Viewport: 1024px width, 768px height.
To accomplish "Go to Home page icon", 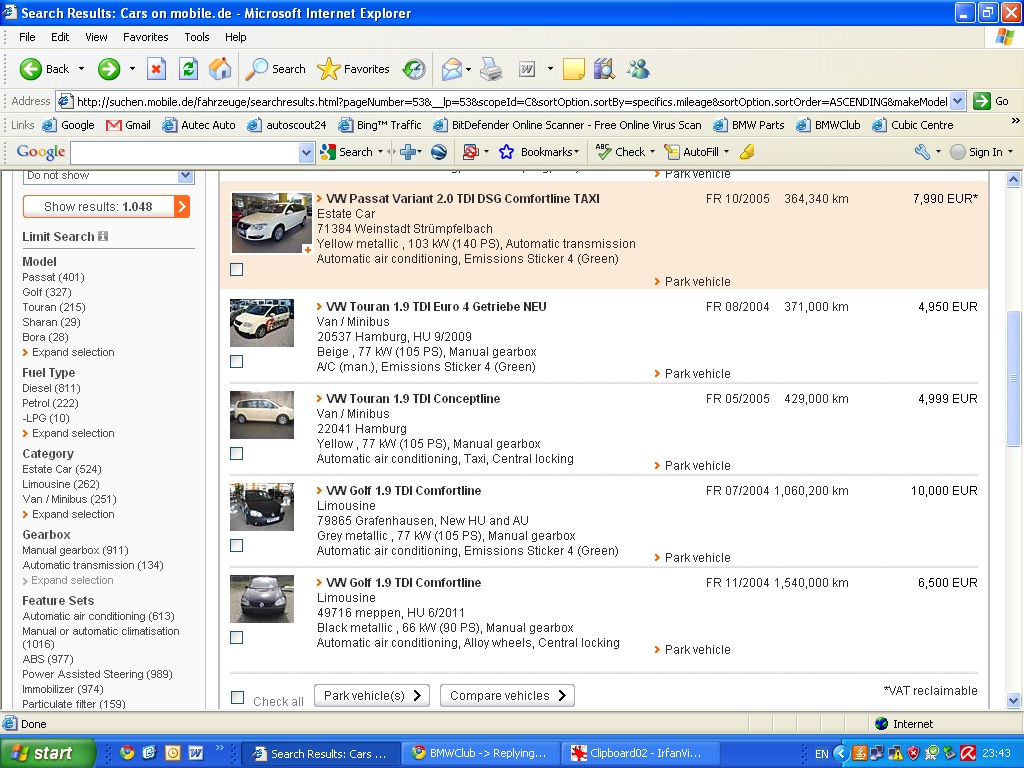I will (220, 69).
